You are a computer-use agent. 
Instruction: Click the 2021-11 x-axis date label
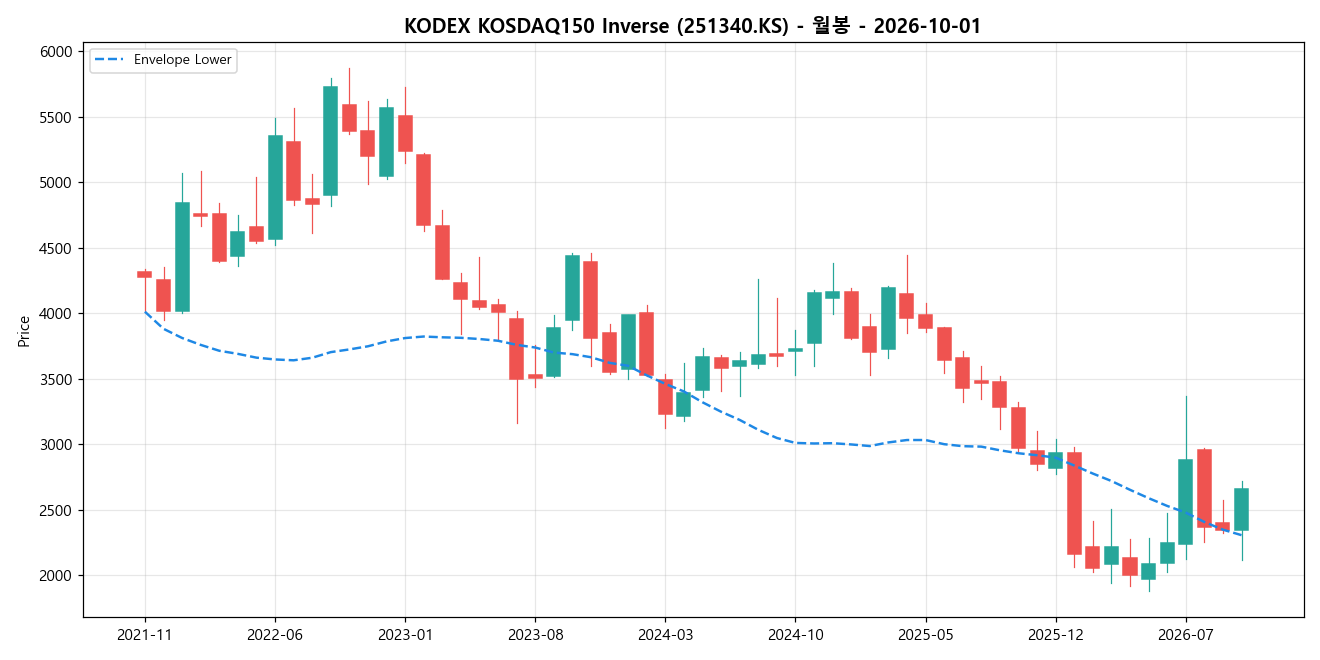coord(145,633)
